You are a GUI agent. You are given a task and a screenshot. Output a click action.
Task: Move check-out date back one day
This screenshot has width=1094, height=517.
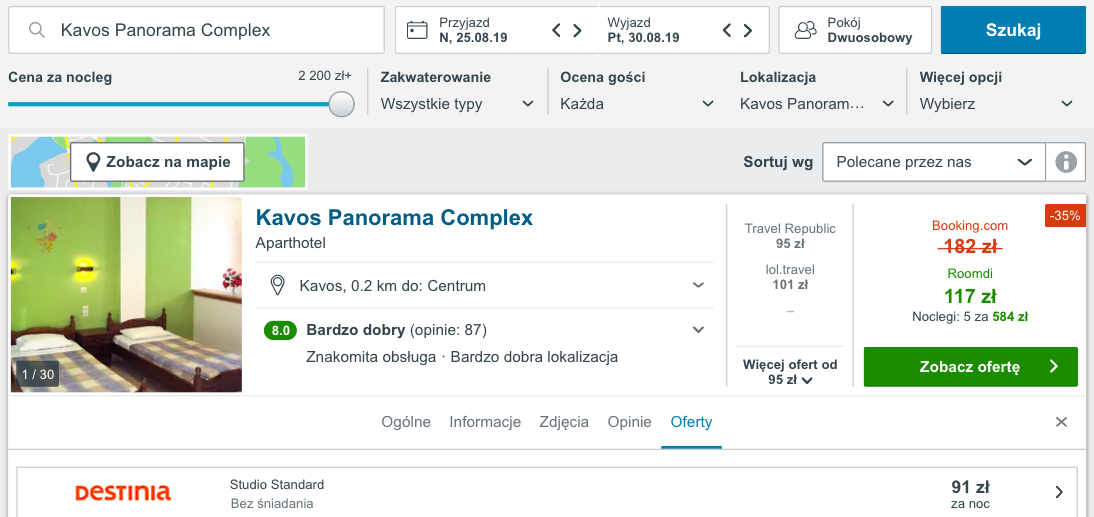727,30
